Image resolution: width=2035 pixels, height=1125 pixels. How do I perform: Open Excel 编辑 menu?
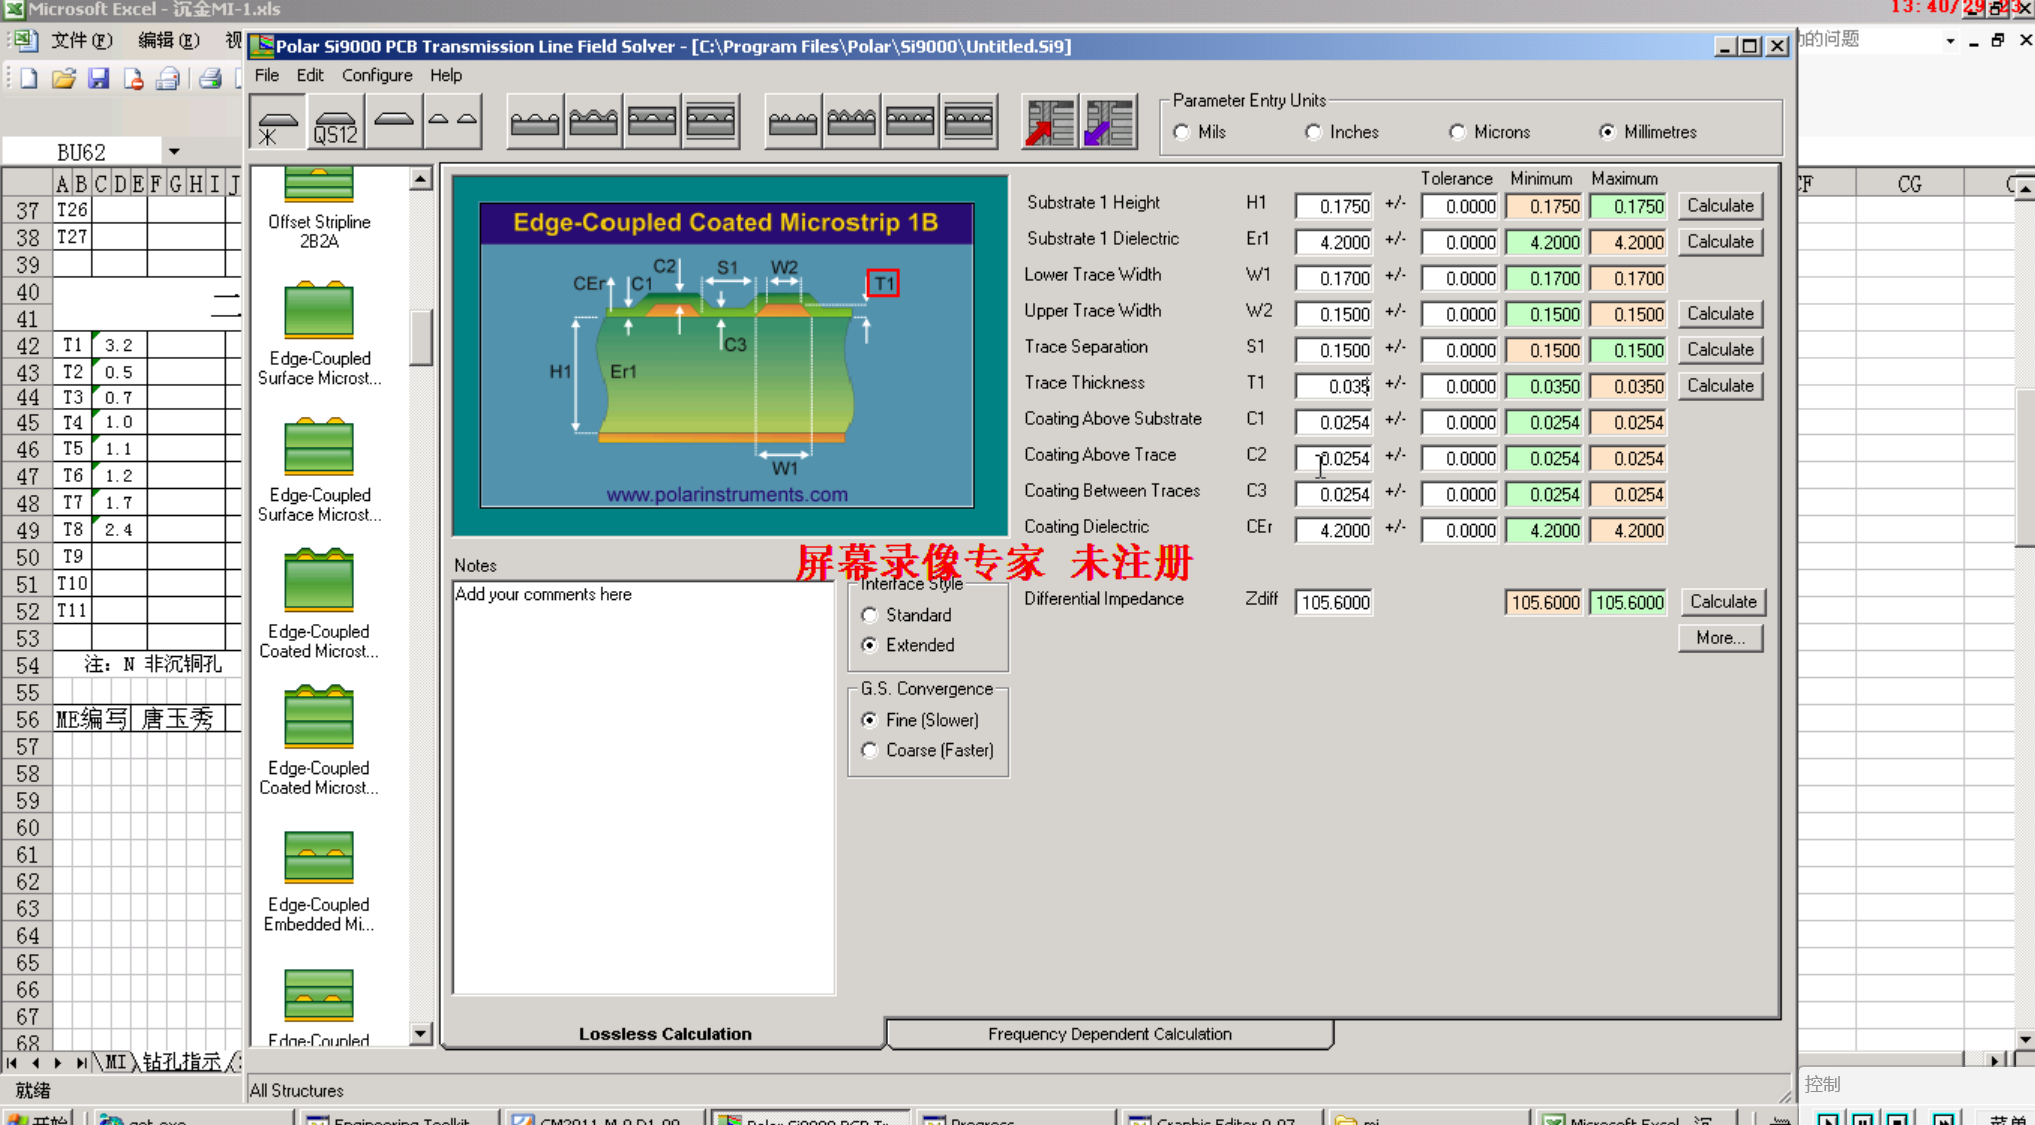point(168,40)
